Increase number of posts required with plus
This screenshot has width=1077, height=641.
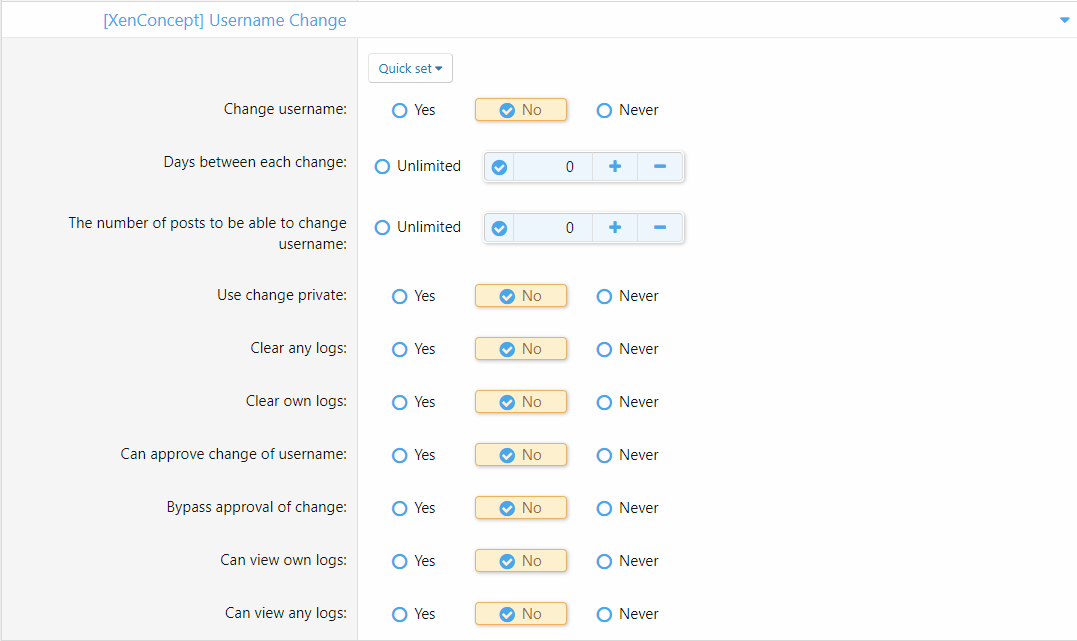pos(615,228)
